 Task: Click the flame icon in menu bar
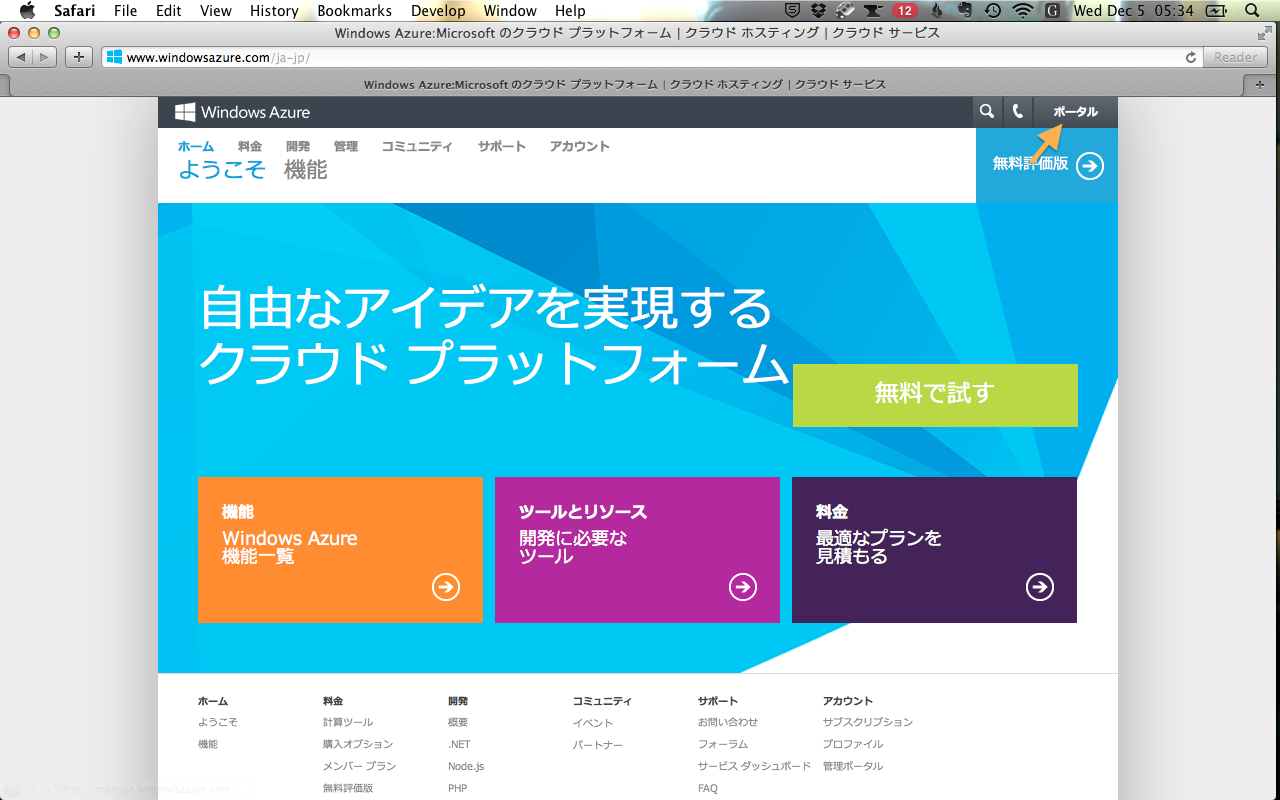click(937, 11)
